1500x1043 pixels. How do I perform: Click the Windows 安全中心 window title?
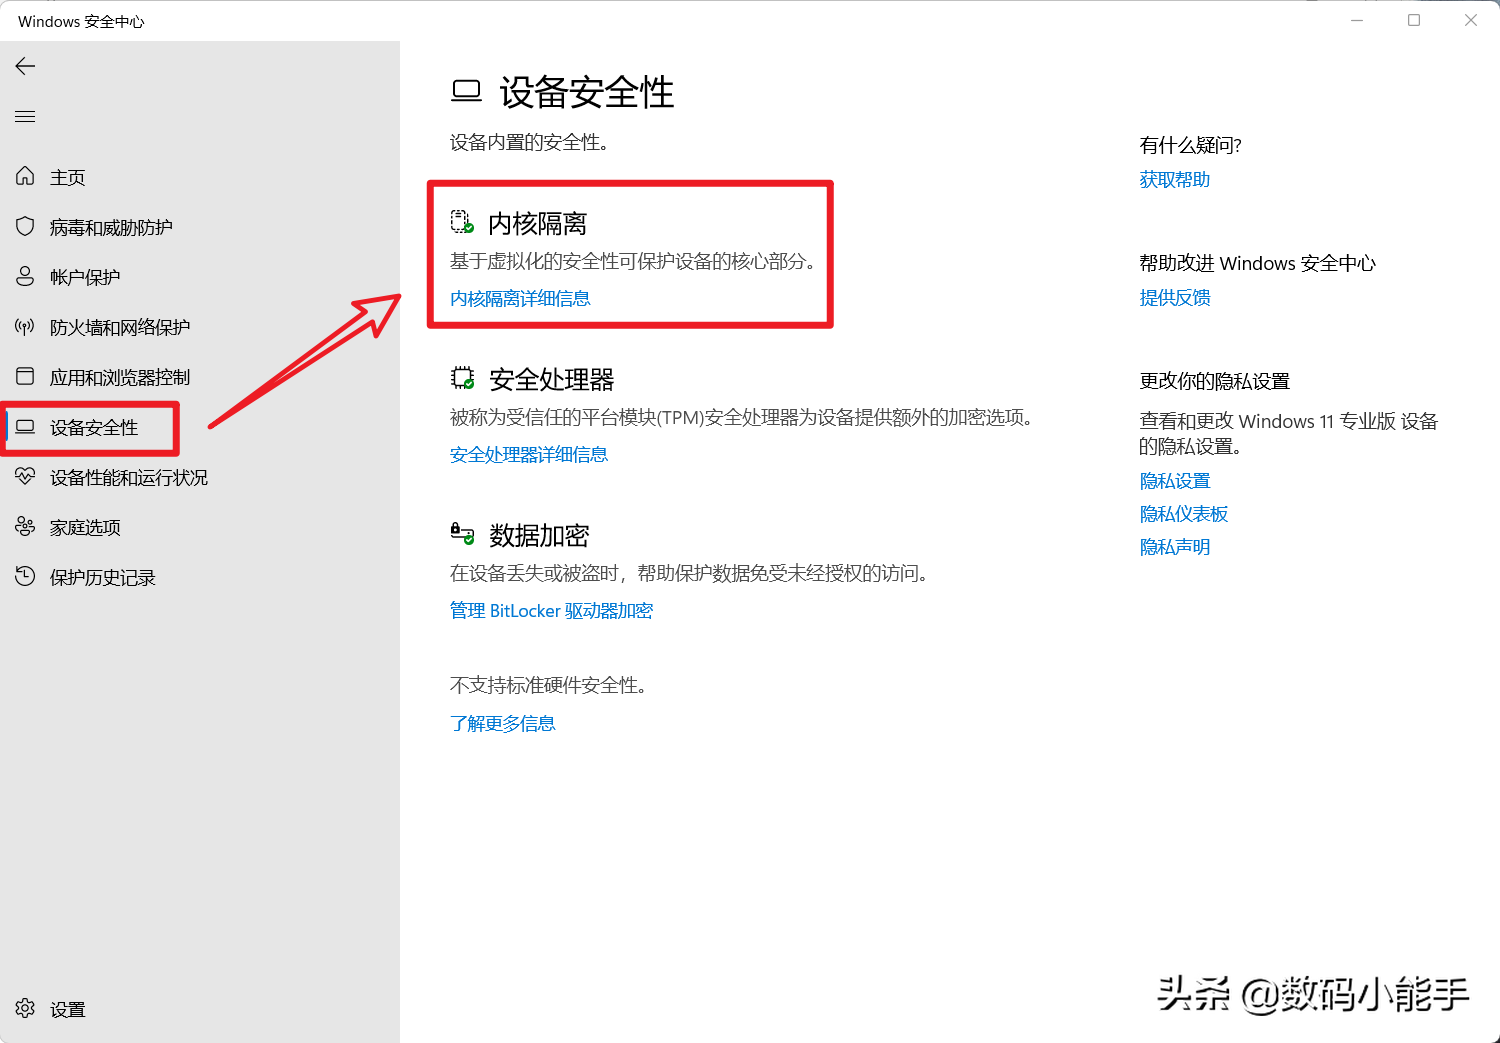pyautogui.click(x=81, y=21)
